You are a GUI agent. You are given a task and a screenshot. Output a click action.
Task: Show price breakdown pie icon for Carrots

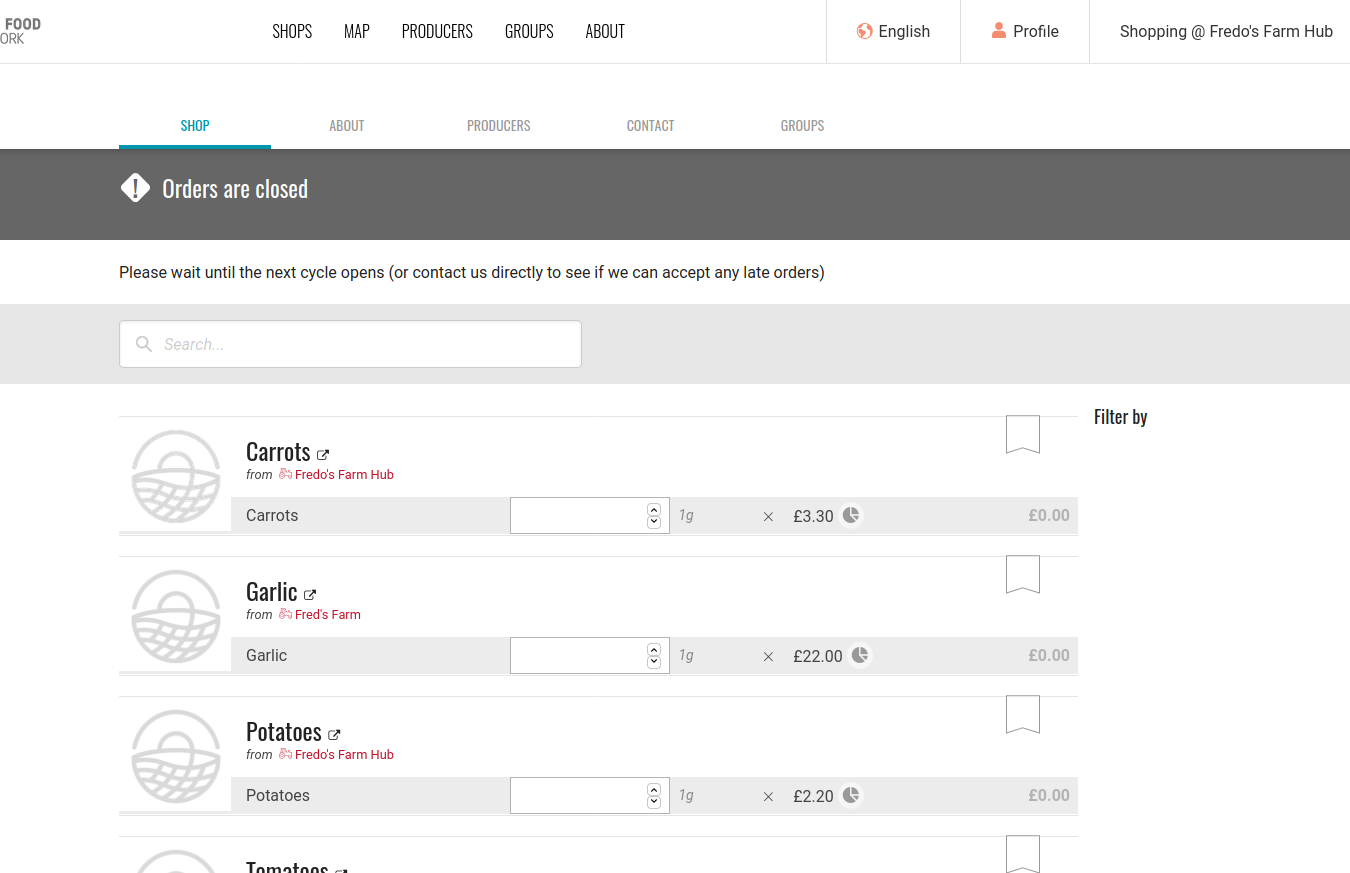tap(851, 515)
